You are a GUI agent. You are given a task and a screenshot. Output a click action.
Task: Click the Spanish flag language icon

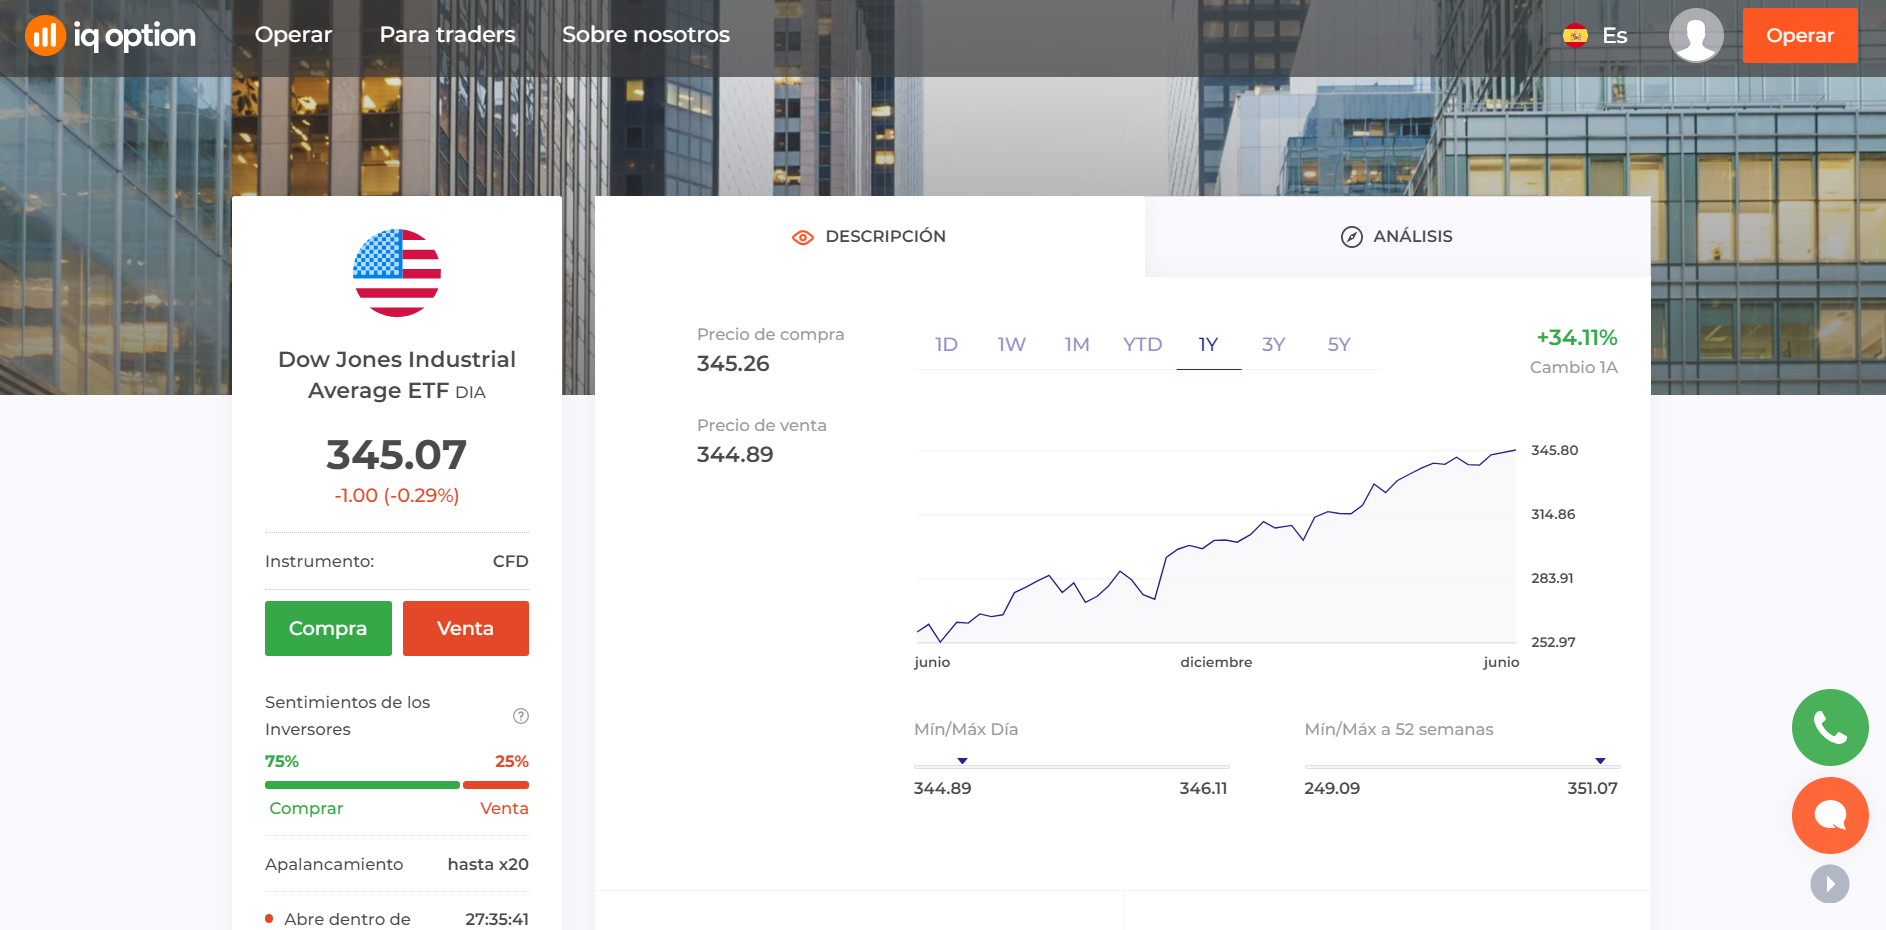(1575, 36)
